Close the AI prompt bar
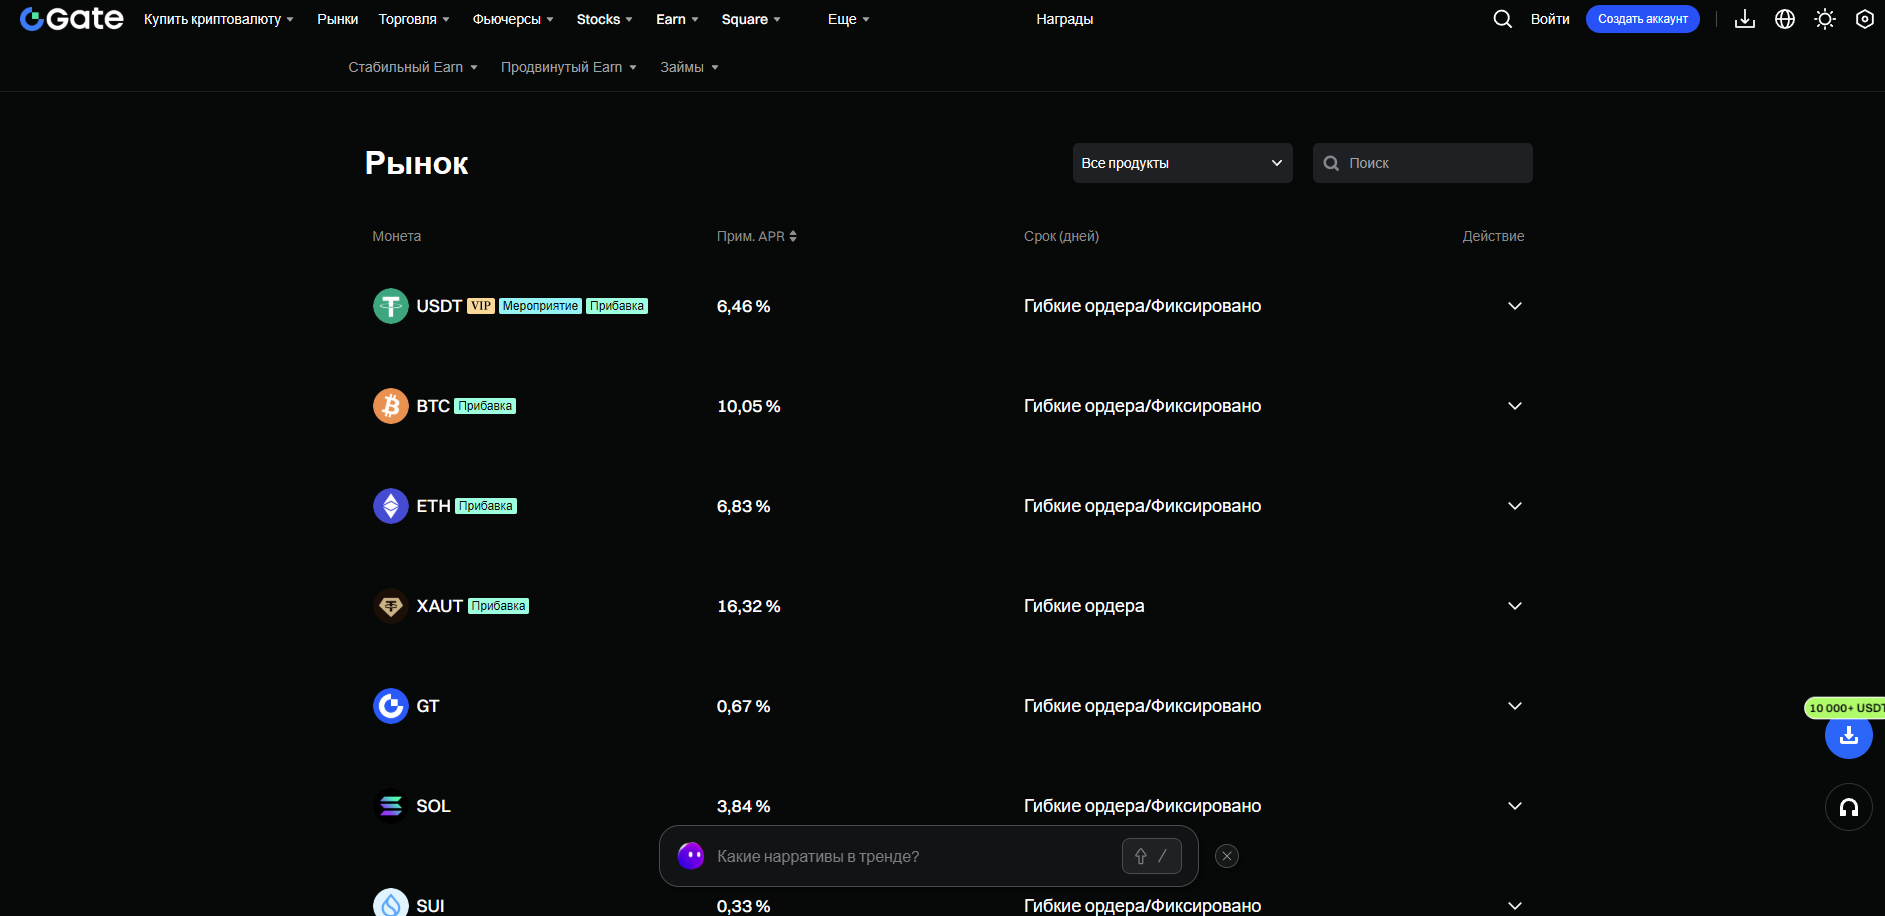 point(1227,856)
